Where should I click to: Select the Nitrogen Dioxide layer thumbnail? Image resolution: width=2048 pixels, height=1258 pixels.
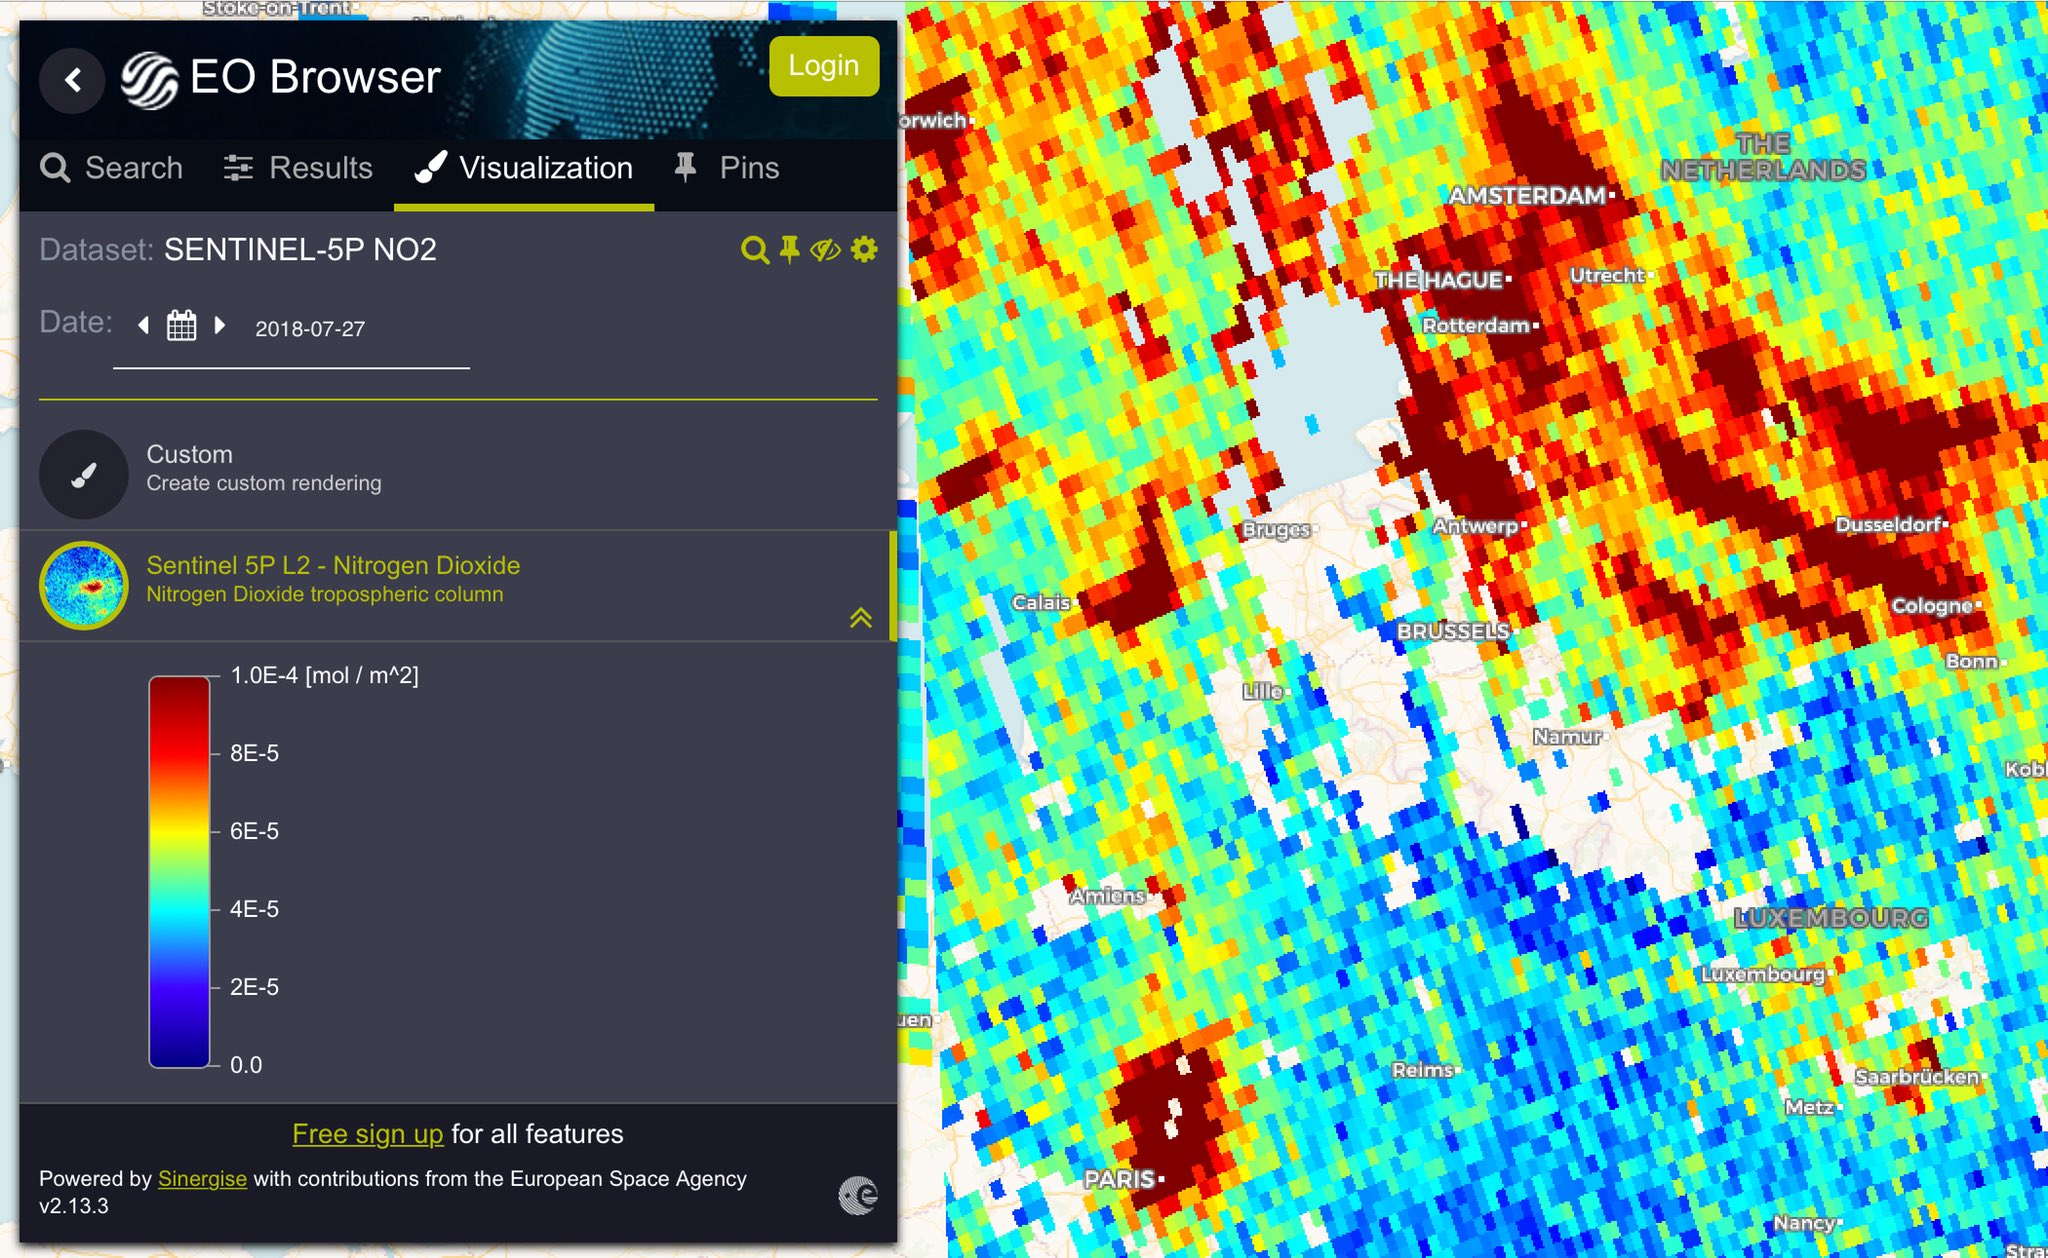coord(84,585)
